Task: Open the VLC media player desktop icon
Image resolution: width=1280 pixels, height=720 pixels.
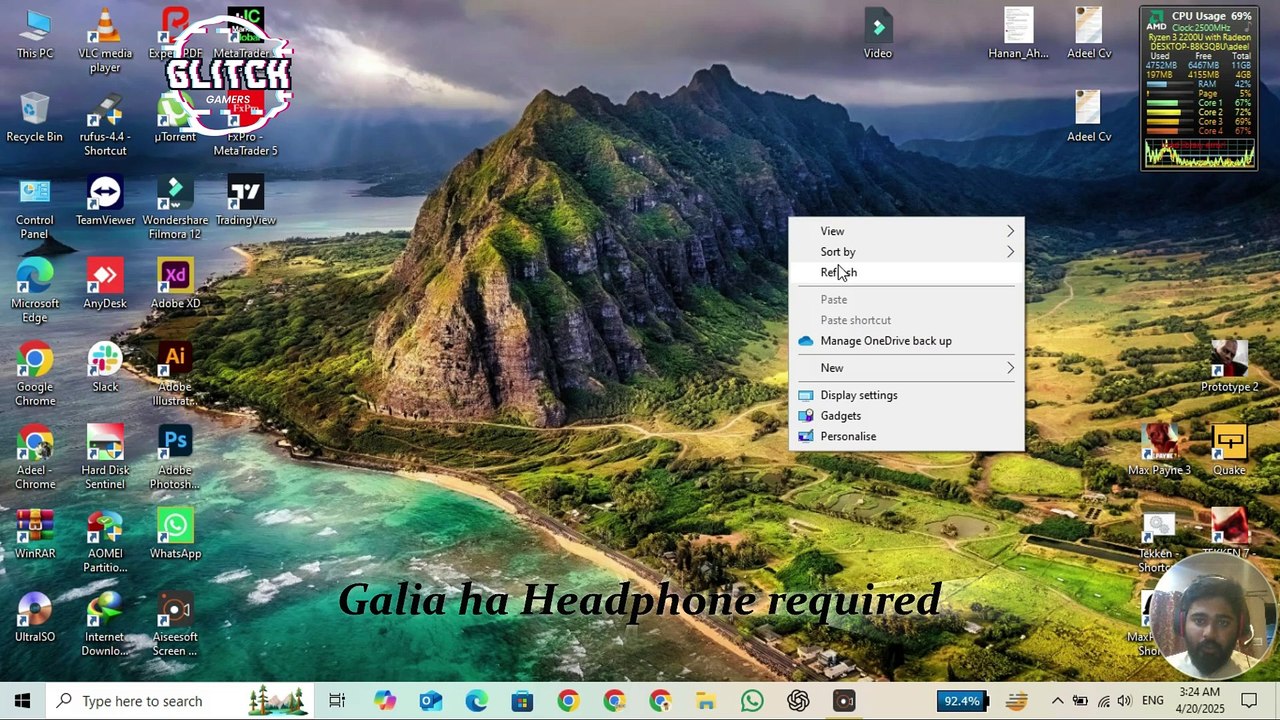Action: coord(105,40)
